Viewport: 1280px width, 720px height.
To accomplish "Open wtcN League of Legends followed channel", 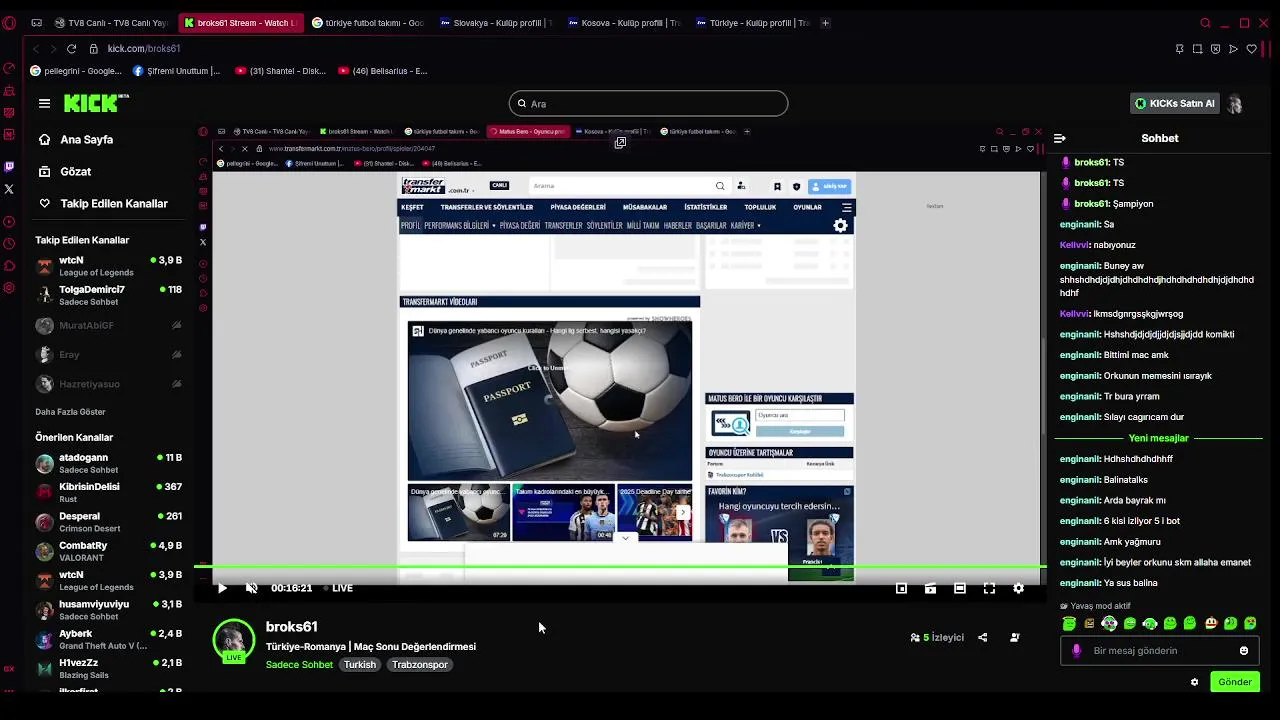I will (x=108, y=266).
